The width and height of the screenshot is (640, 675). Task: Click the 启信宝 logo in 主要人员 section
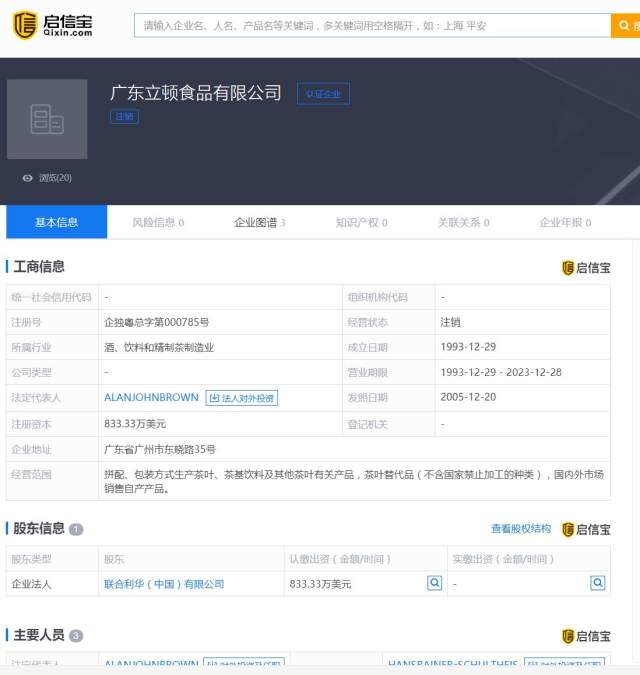[586, 636]
